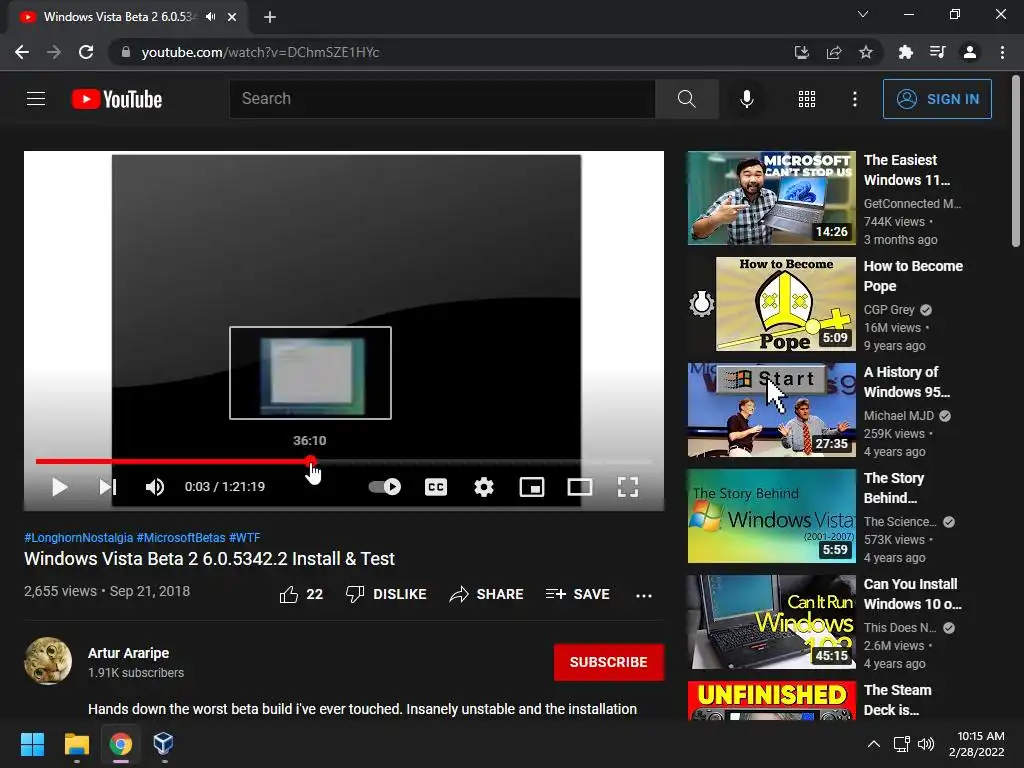This screenshot has height=768, width=1024.
Task: Open File Explorer from the taskbar
Action: (x=76, y=744)
